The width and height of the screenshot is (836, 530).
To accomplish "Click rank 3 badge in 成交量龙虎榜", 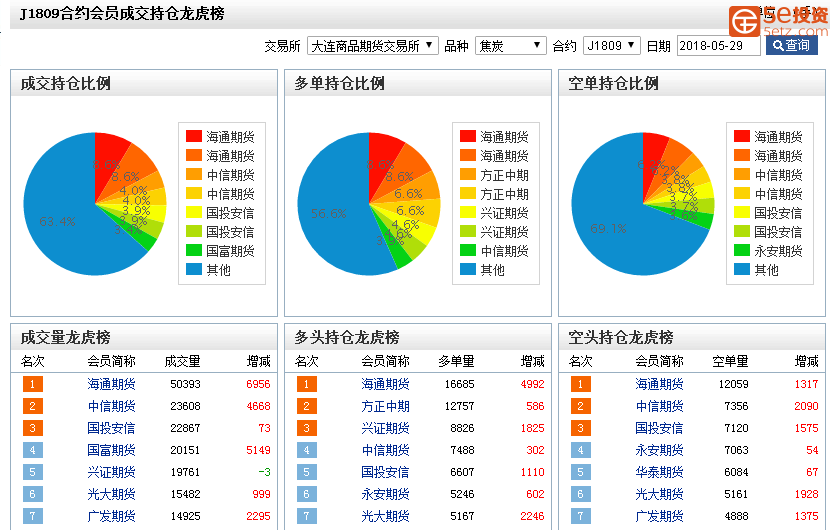I will point(33,428).
